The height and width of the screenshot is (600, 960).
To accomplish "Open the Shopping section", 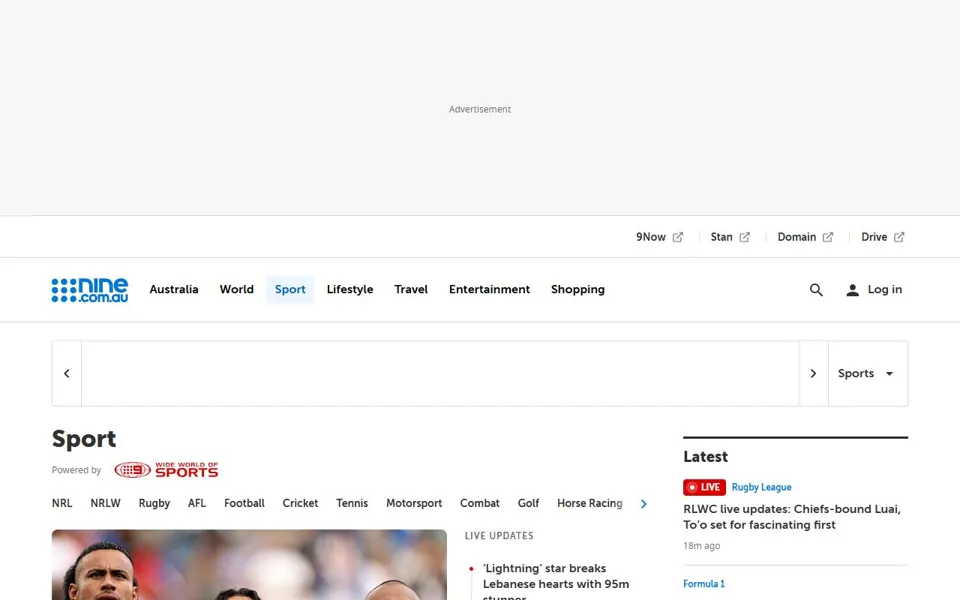I will click(x=577, y=290).
